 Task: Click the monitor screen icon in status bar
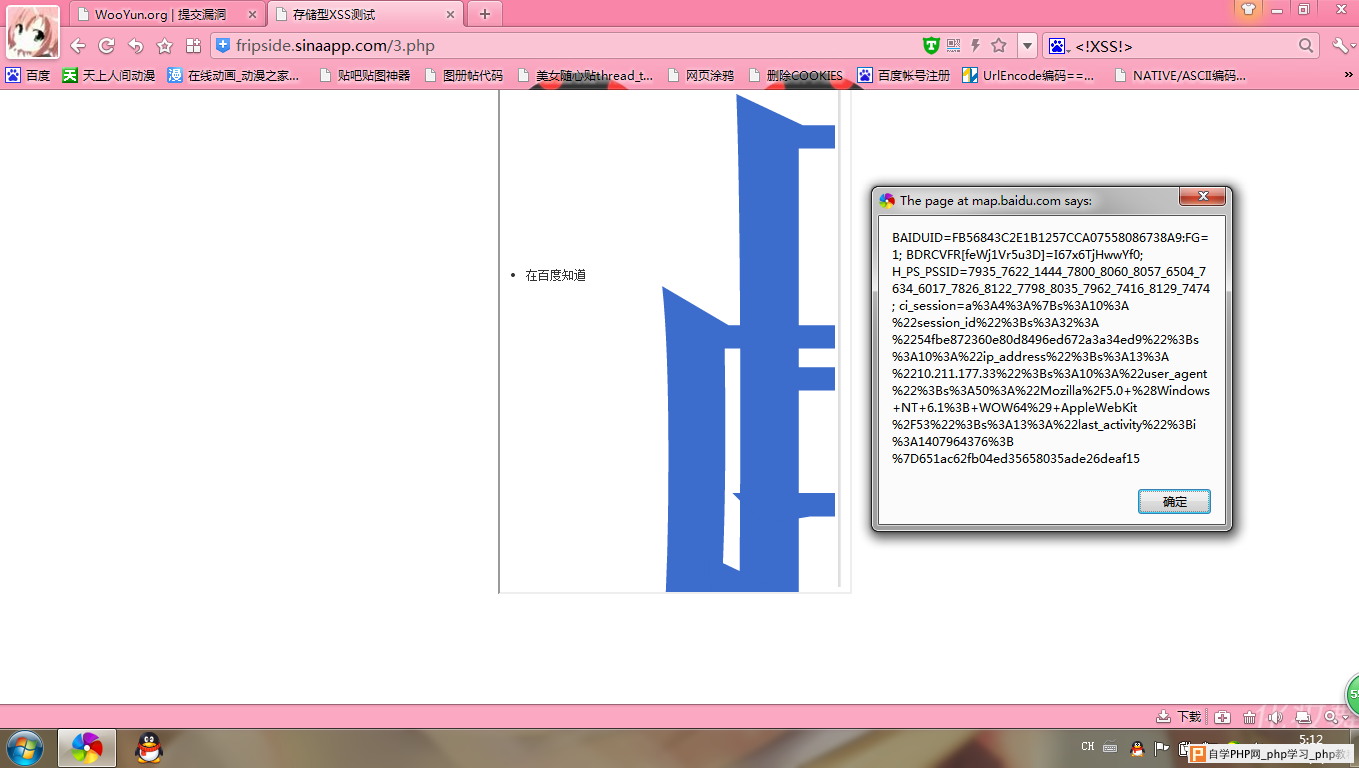pyautogui.click(x=1303, y=717)
